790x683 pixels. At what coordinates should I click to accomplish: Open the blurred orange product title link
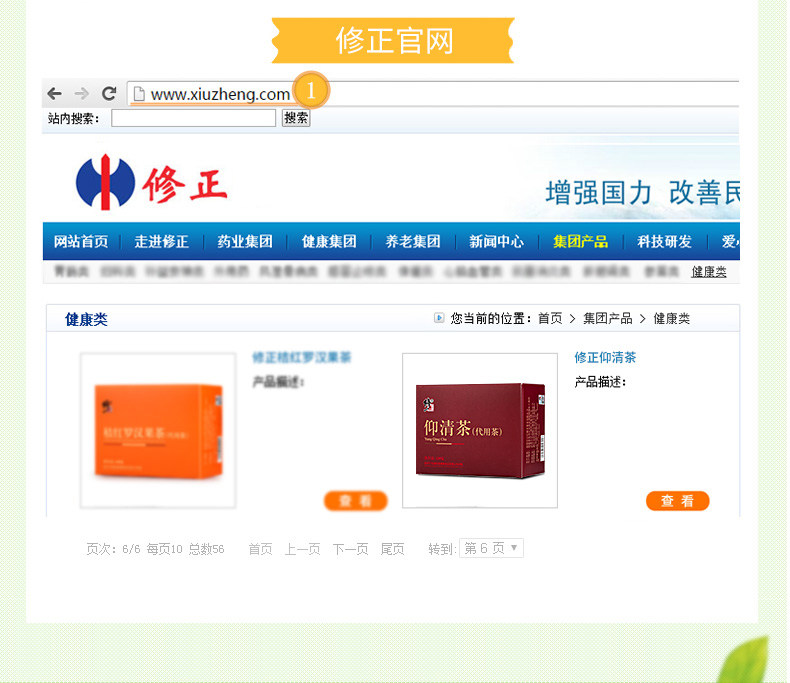[302, 358]
